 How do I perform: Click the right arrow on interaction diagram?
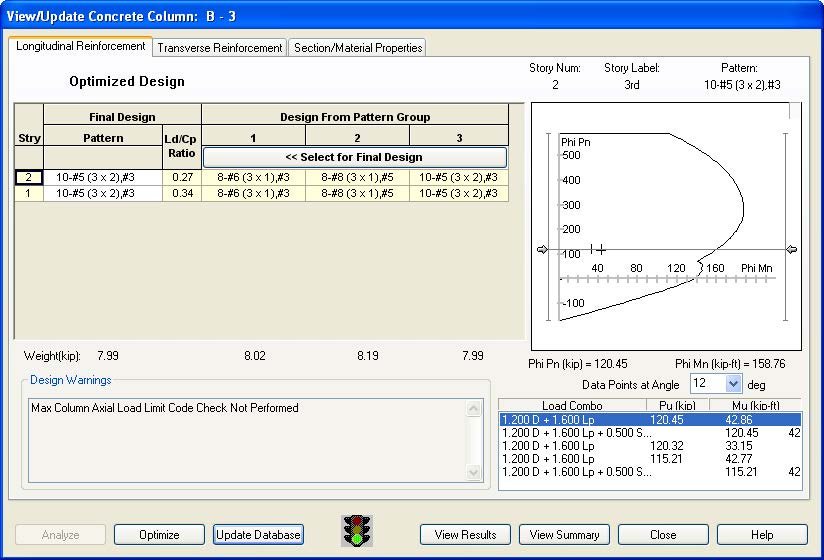pos(791,250)
